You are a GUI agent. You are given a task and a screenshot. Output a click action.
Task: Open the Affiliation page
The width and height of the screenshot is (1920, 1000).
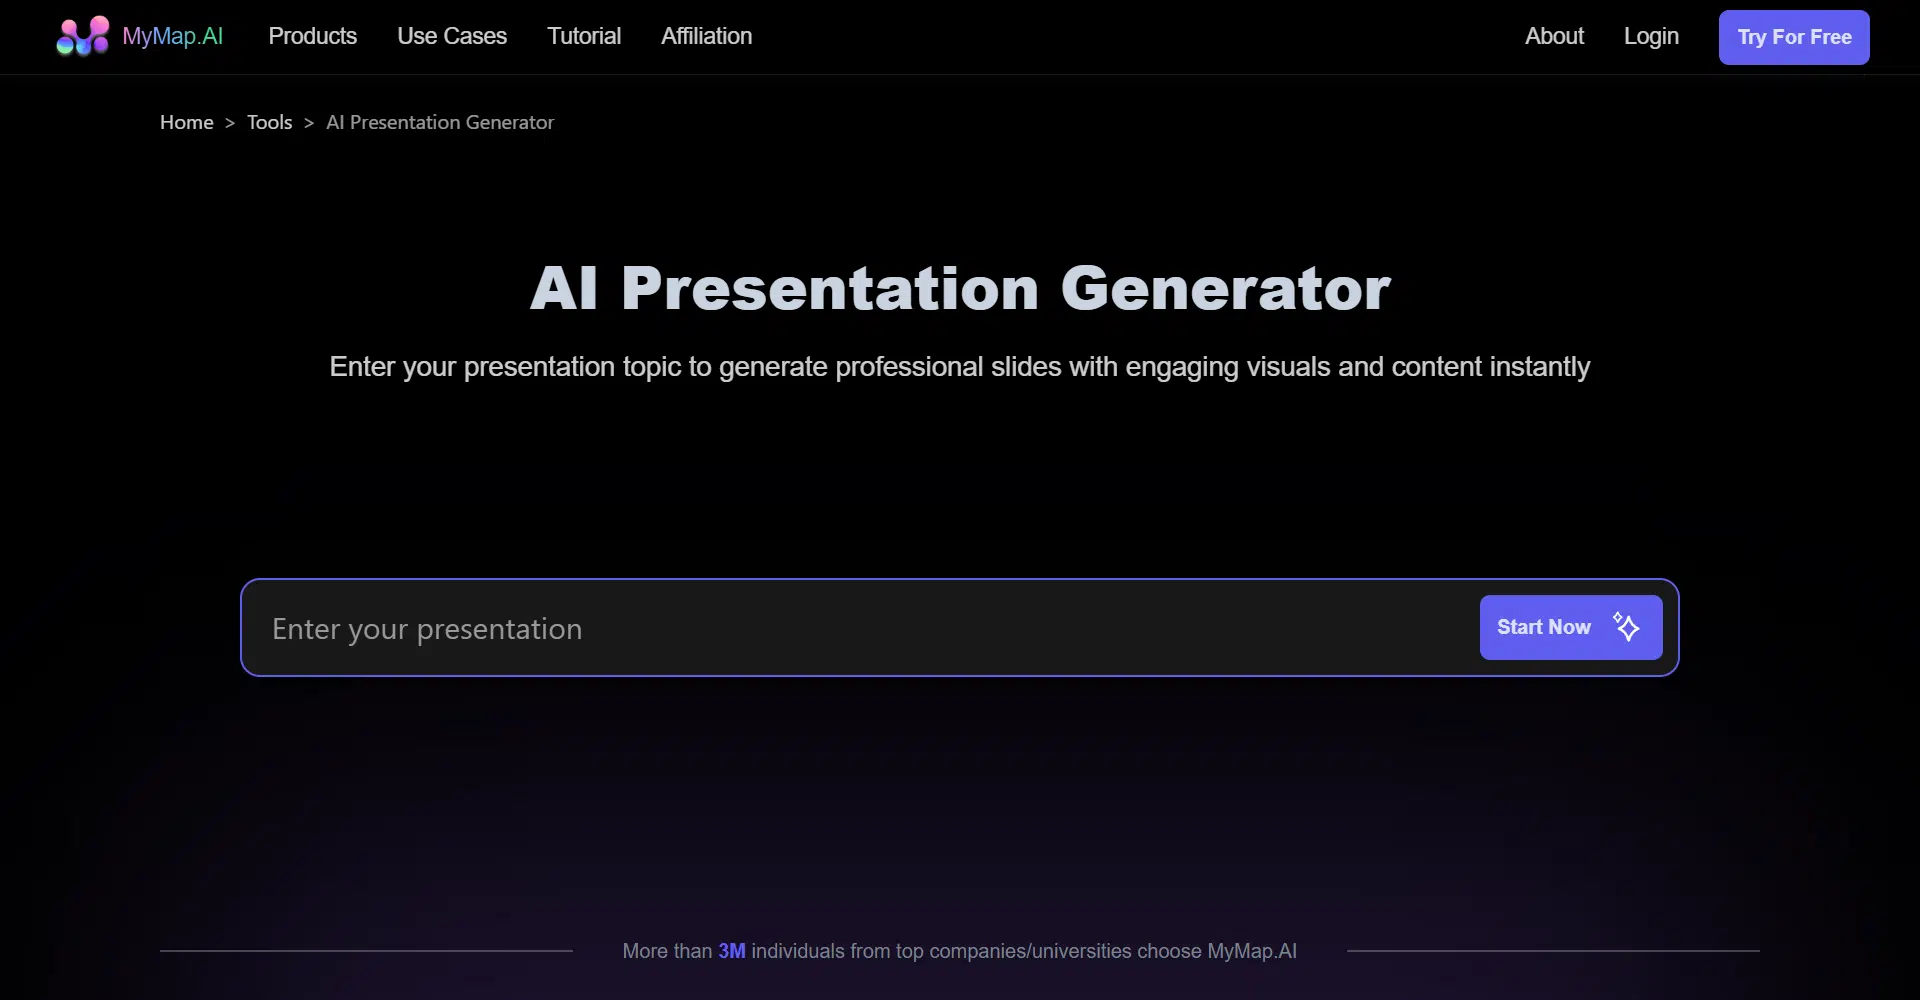(x=706, y=37)
